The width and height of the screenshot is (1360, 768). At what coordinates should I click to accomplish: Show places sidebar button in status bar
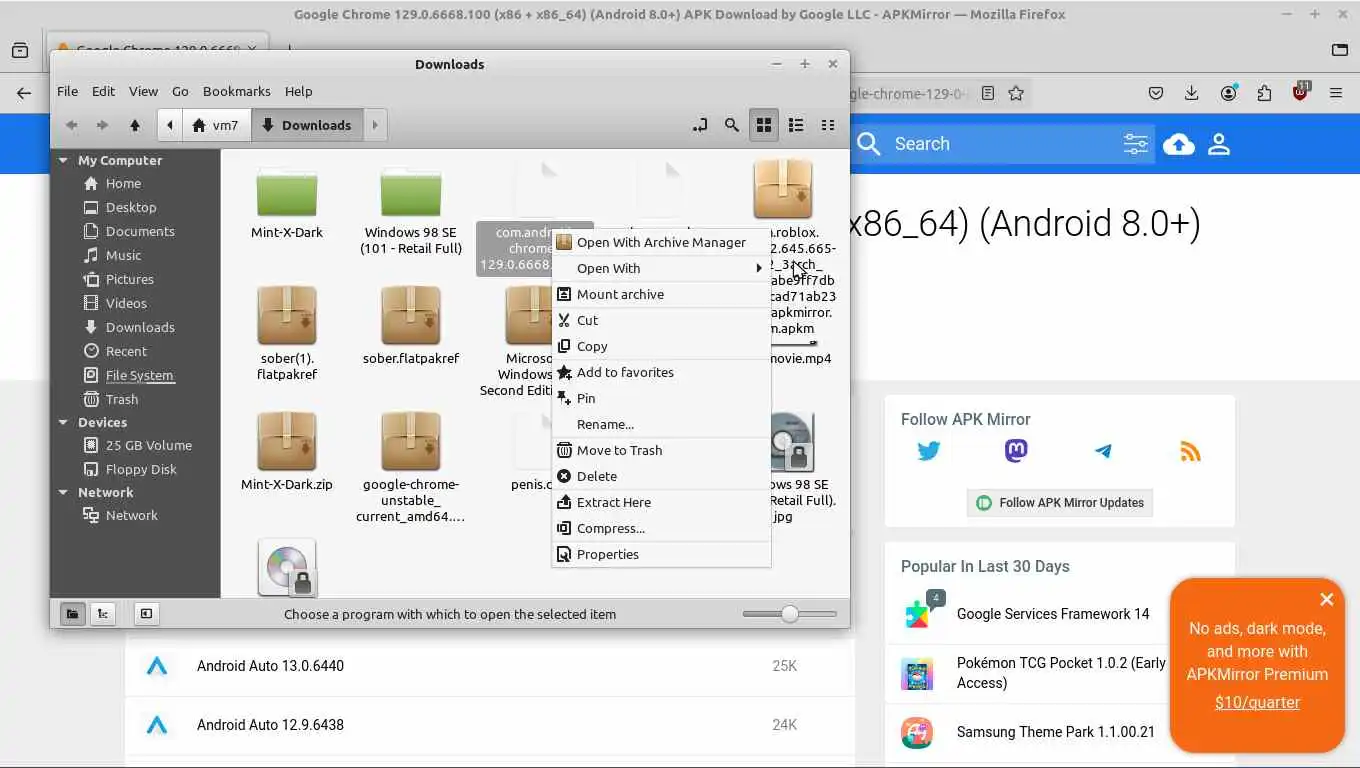[72, 614]
